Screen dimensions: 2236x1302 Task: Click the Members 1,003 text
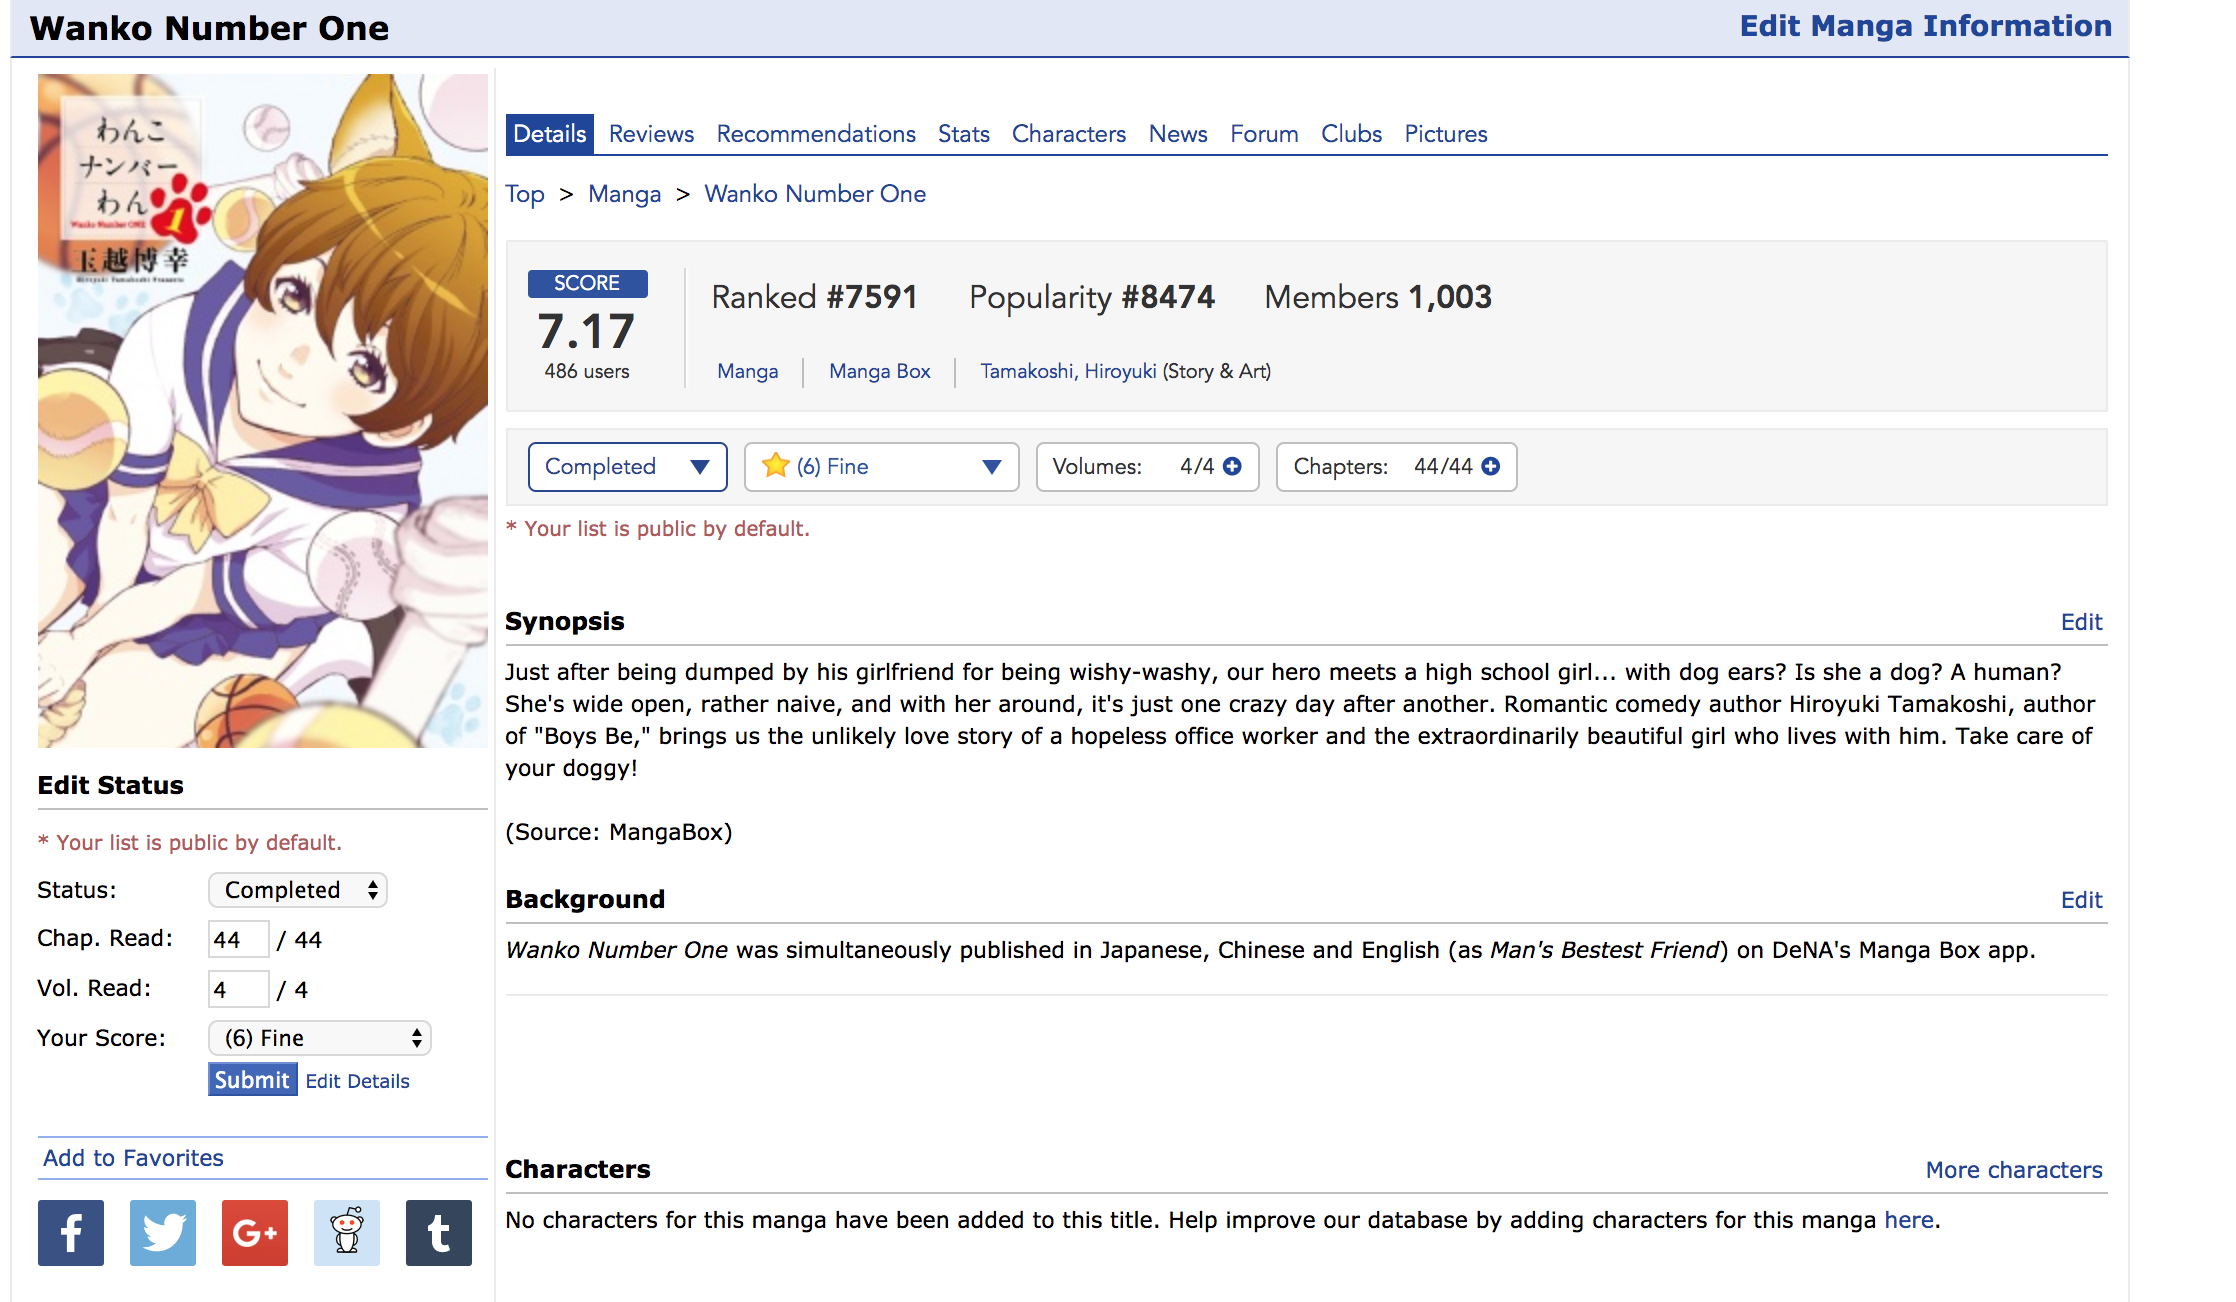click(1378, 297)
